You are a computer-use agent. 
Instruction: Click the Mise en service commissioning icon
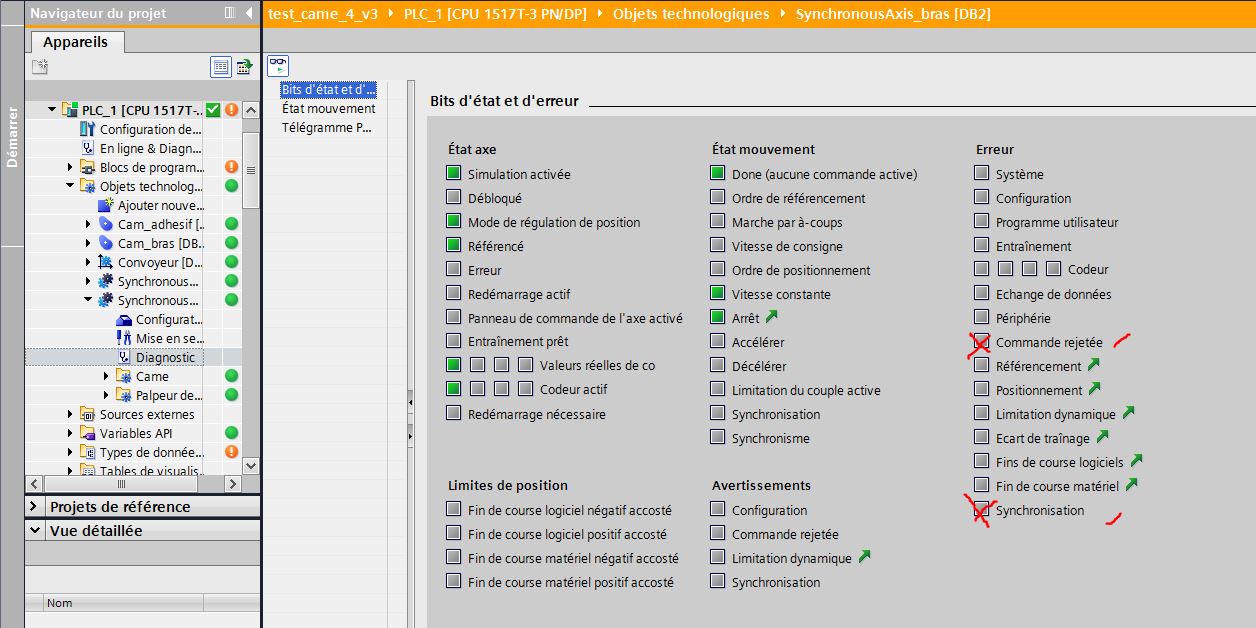pyautogui.click(x=124, y=338)
